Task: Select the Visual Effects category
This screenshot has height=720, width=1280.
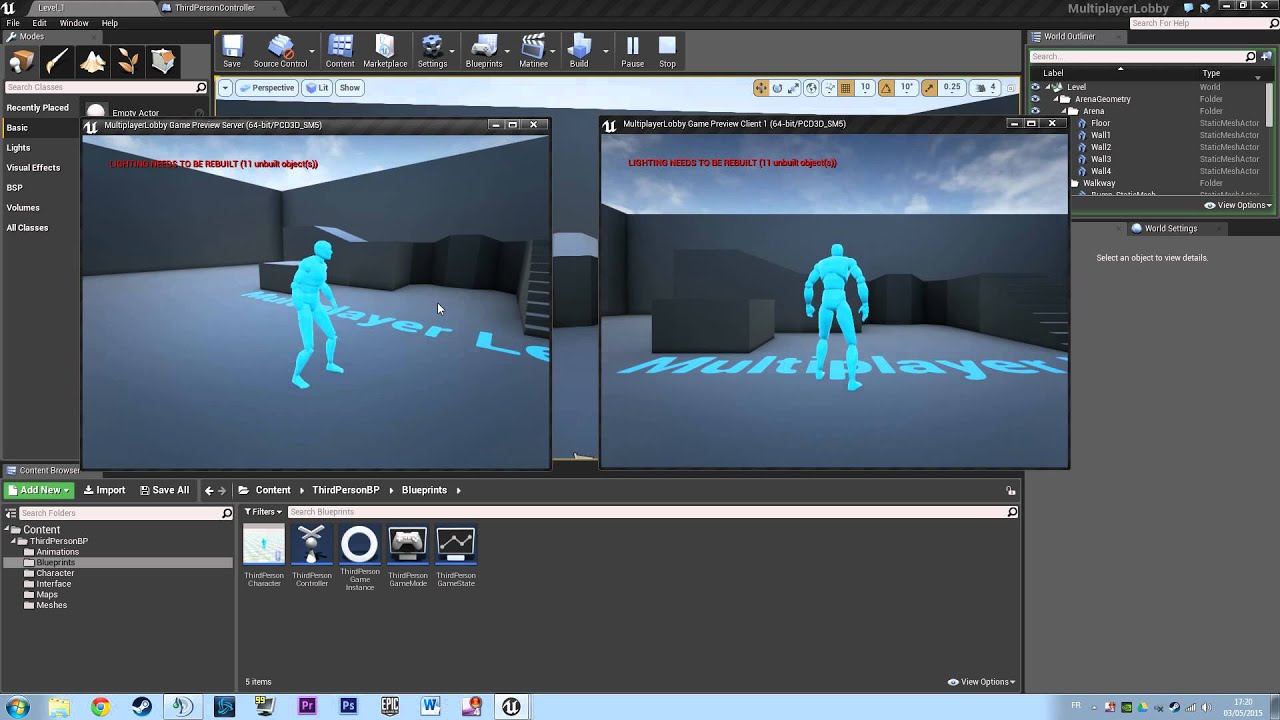Action: (33, 168)
